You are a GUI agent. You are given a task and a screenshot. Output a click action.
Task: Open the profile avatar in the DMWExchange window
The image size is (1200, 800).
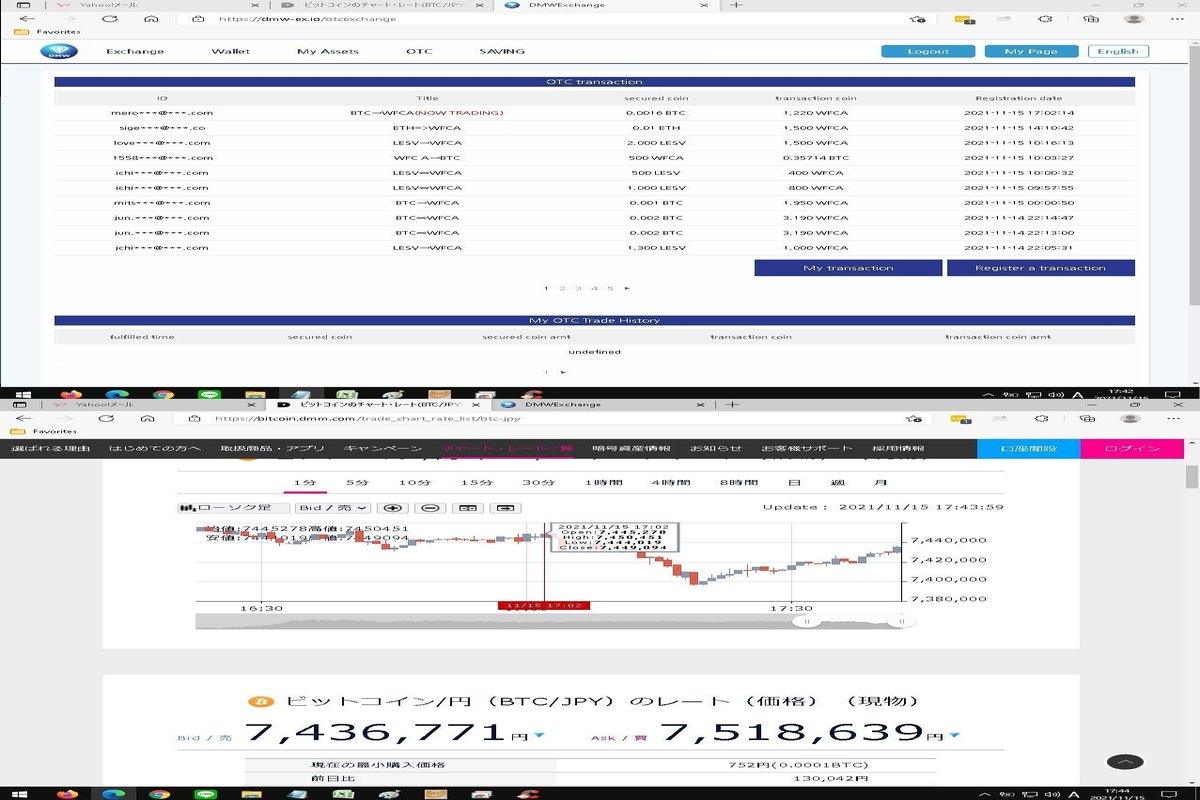pos(1135,19)
